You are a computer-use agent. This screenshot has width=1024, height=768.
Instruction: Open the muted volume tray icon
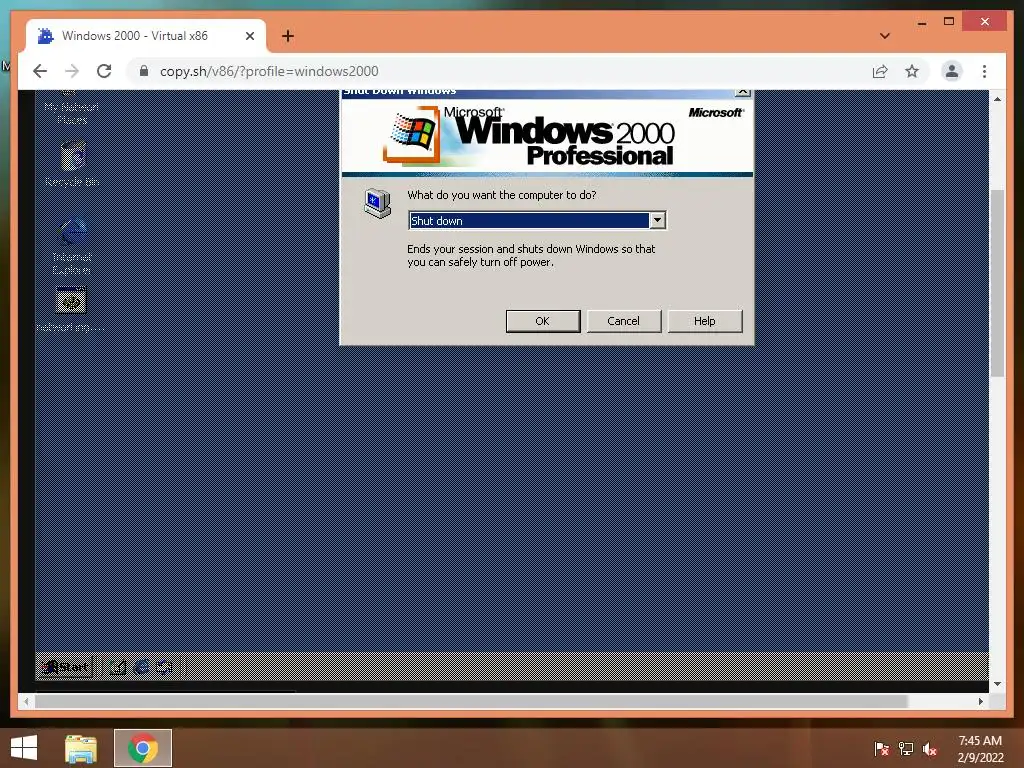coord(930,749)
